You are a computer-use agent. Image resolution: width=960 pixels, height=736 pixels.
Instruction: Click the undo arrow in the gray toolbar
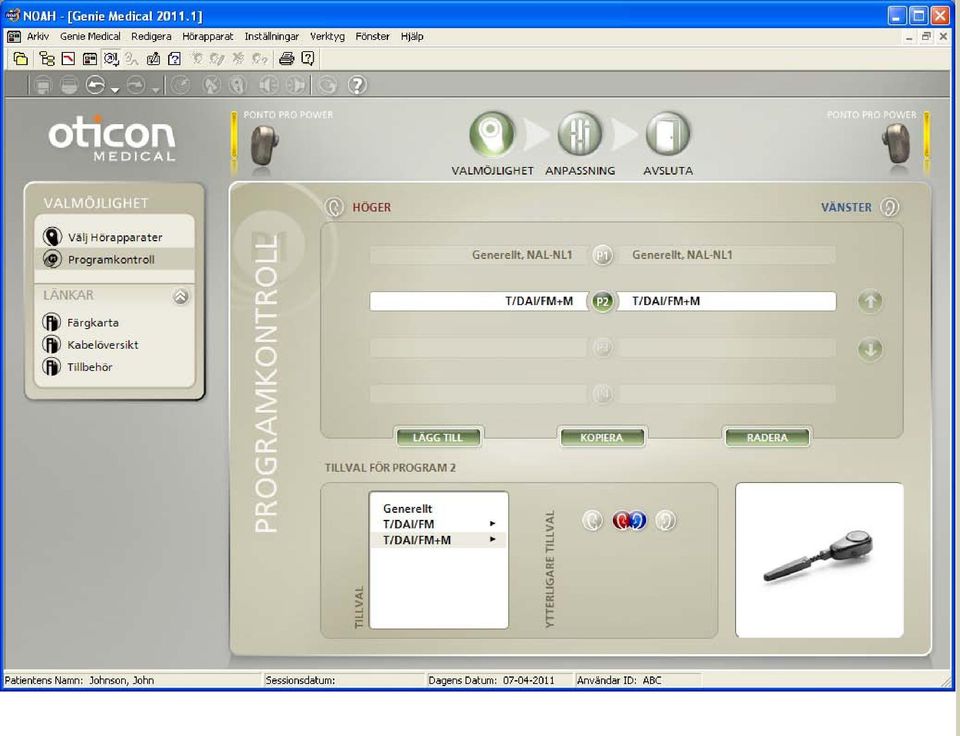(96, 85)
